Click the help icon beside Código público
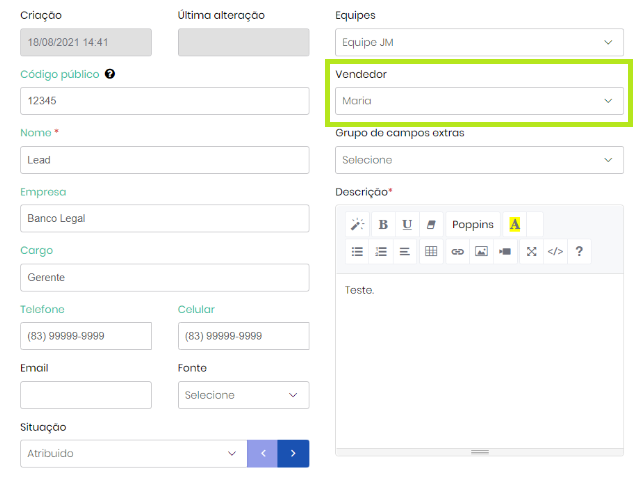This screenshot has height=483, width=635. pos(110,74)
